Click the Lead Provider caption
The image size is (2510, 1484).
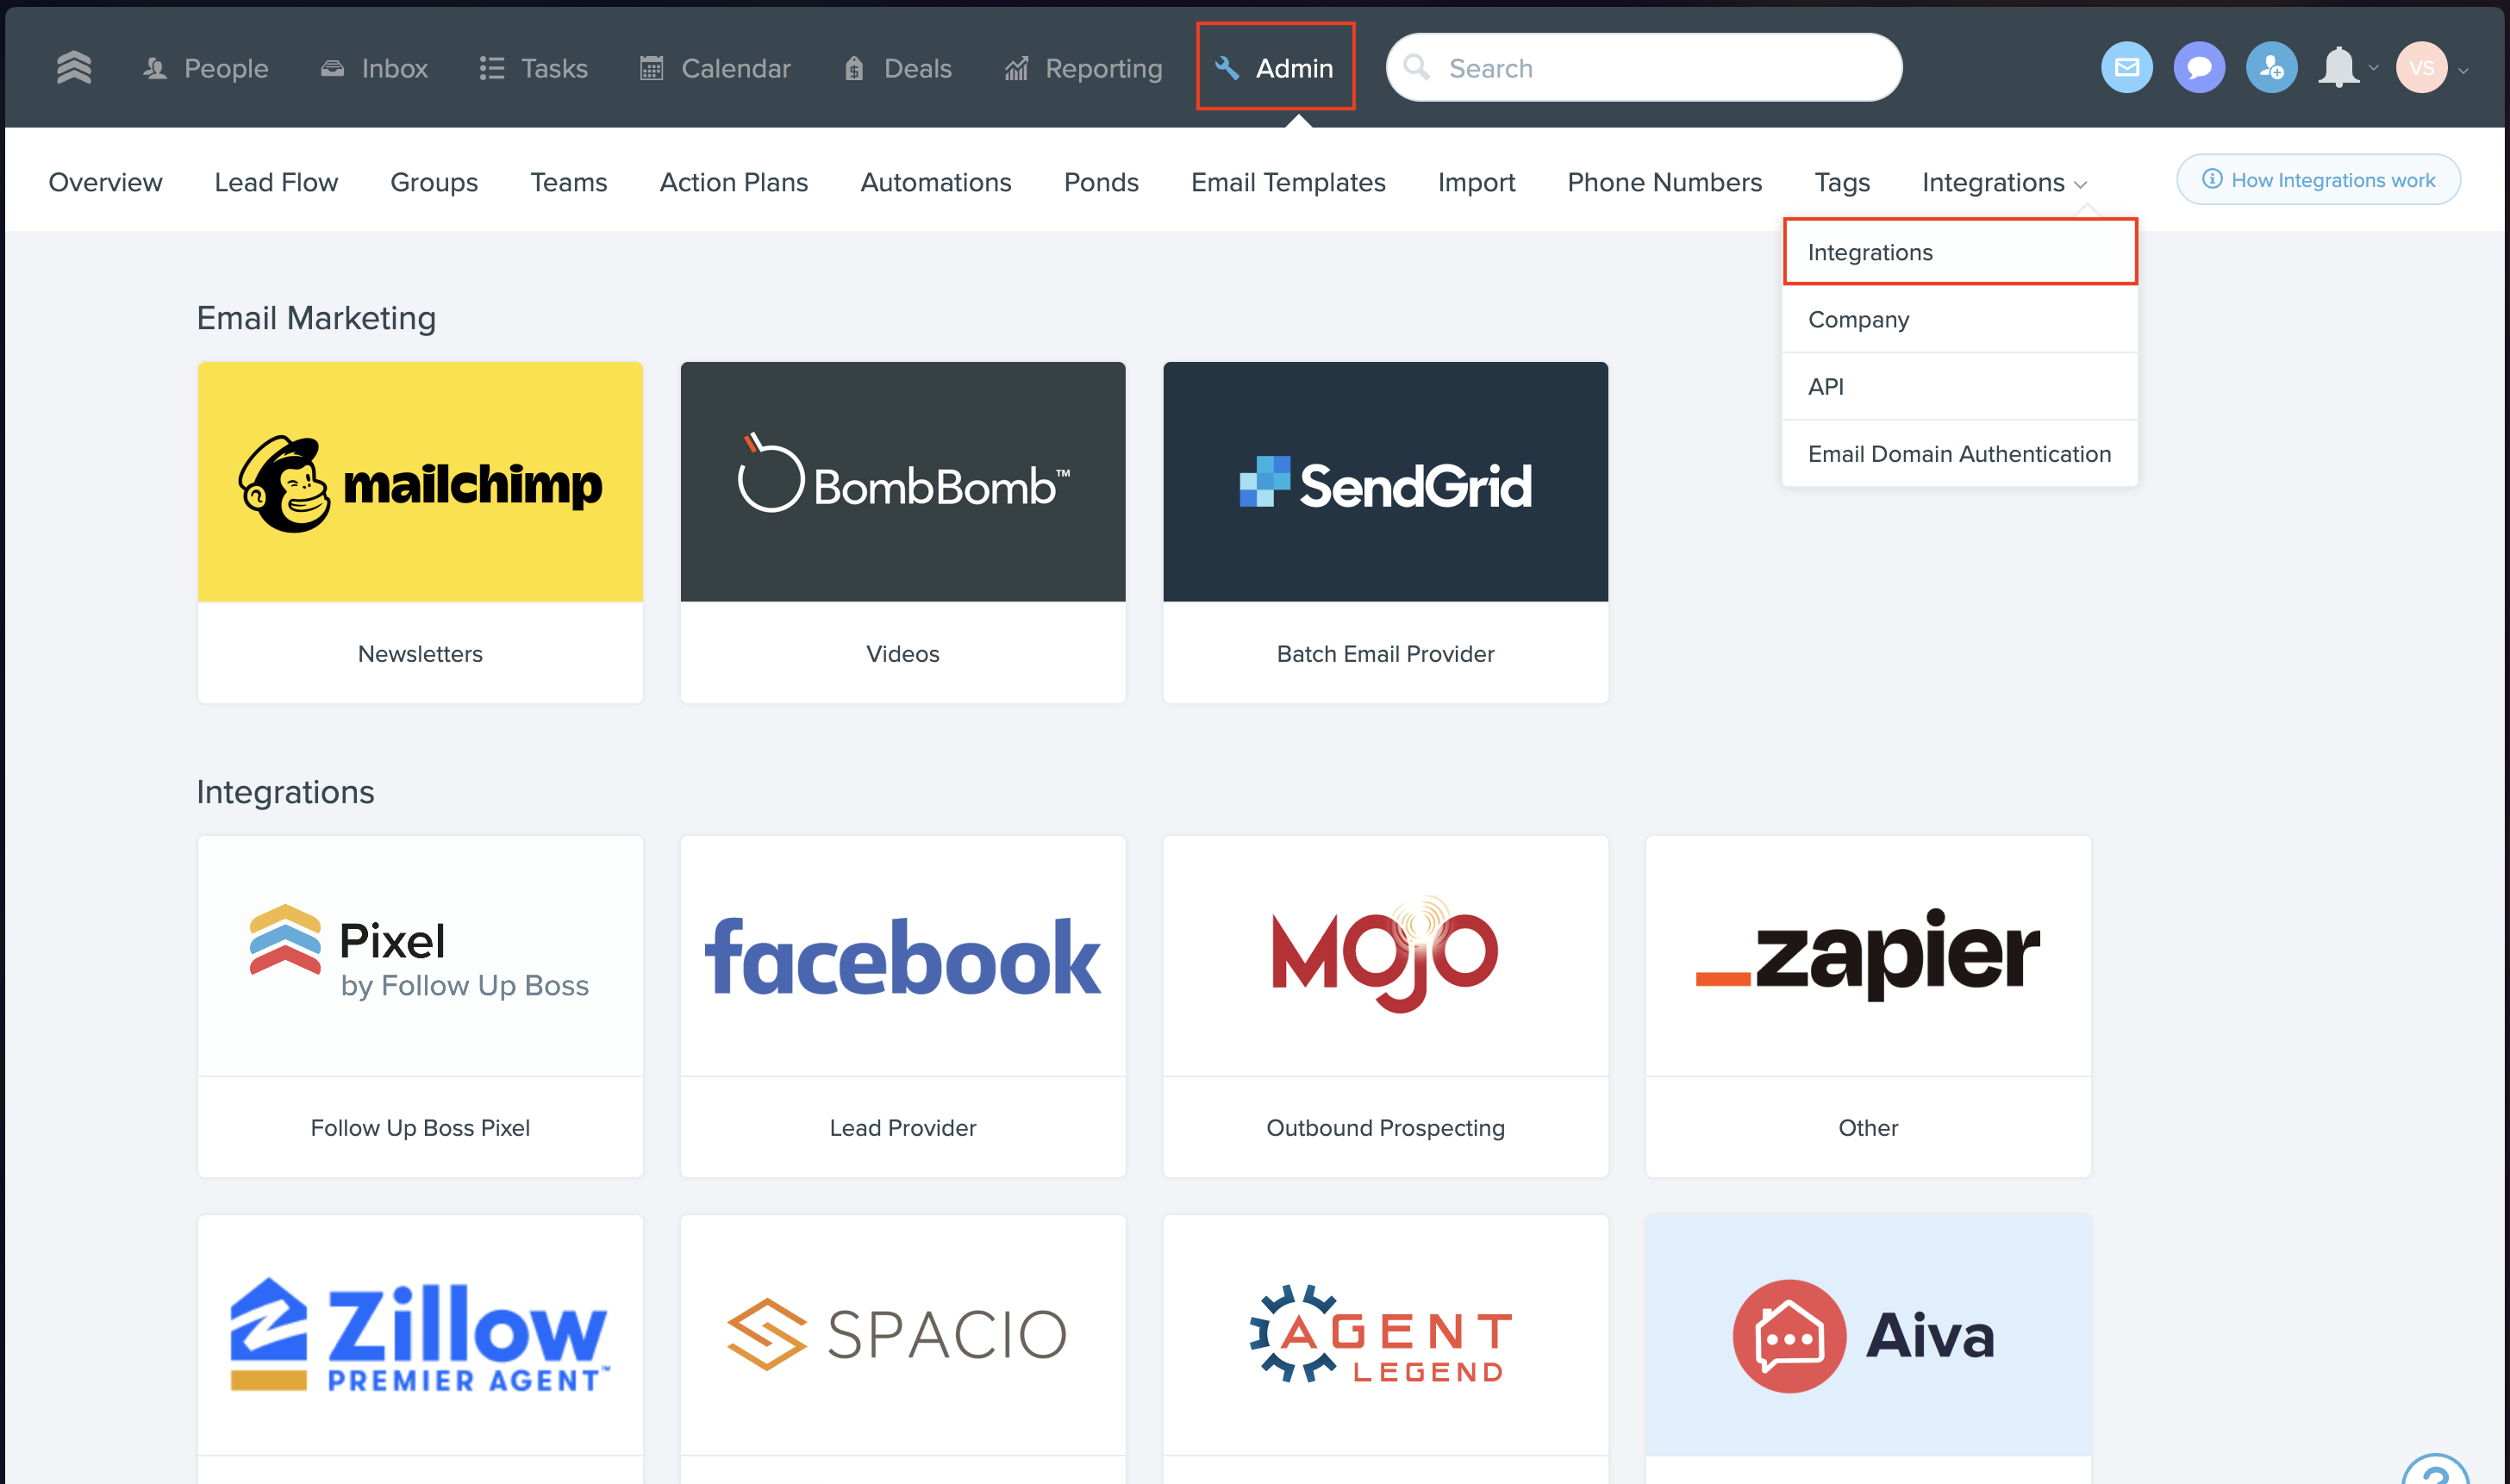(x=903, y=1128)
